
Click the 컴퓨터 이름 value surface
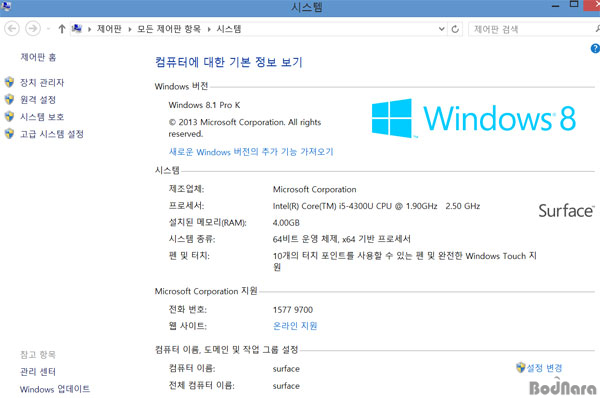[x=286, y=369]
